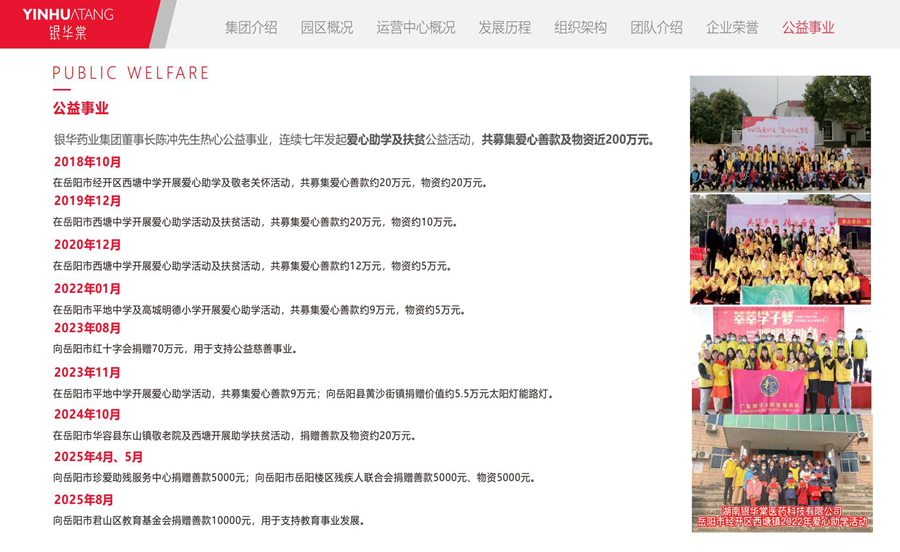Viewport: 900px width, 552px height.
Task: Open the top group photo with yellow jackets
Action: pos(780,133)
